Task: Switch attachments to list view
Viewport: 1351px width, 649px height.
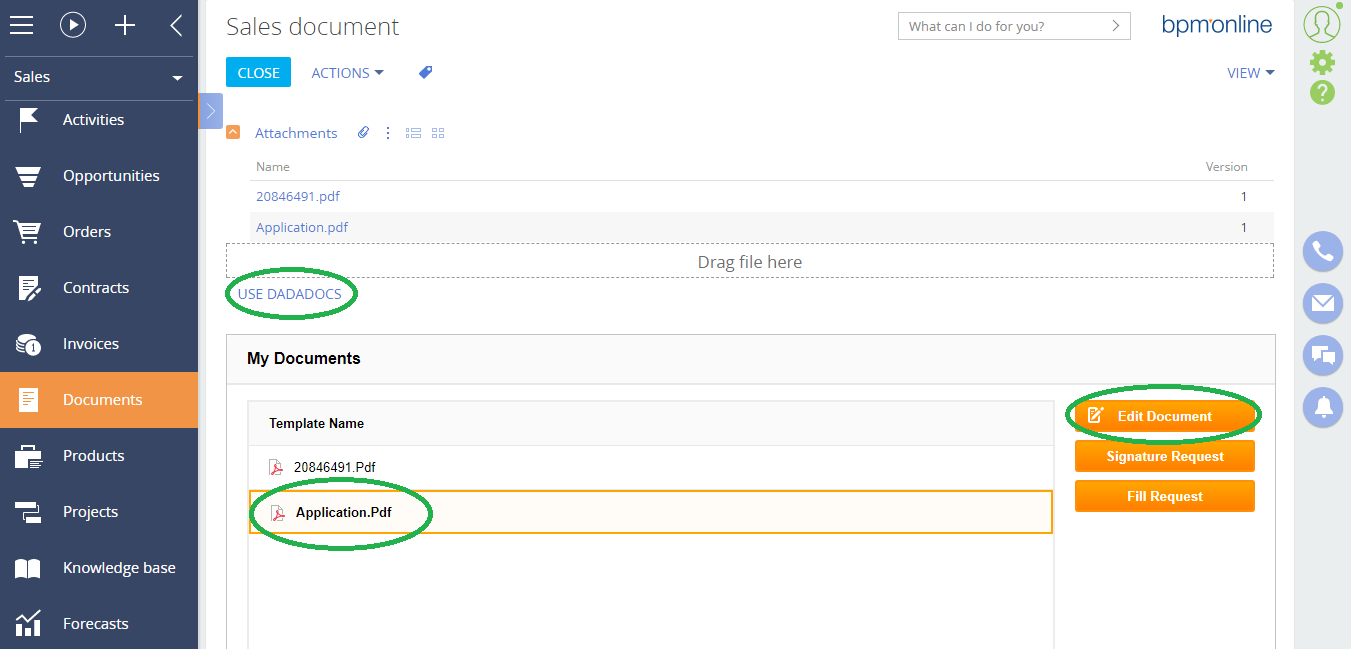Action: click(413, 133)
